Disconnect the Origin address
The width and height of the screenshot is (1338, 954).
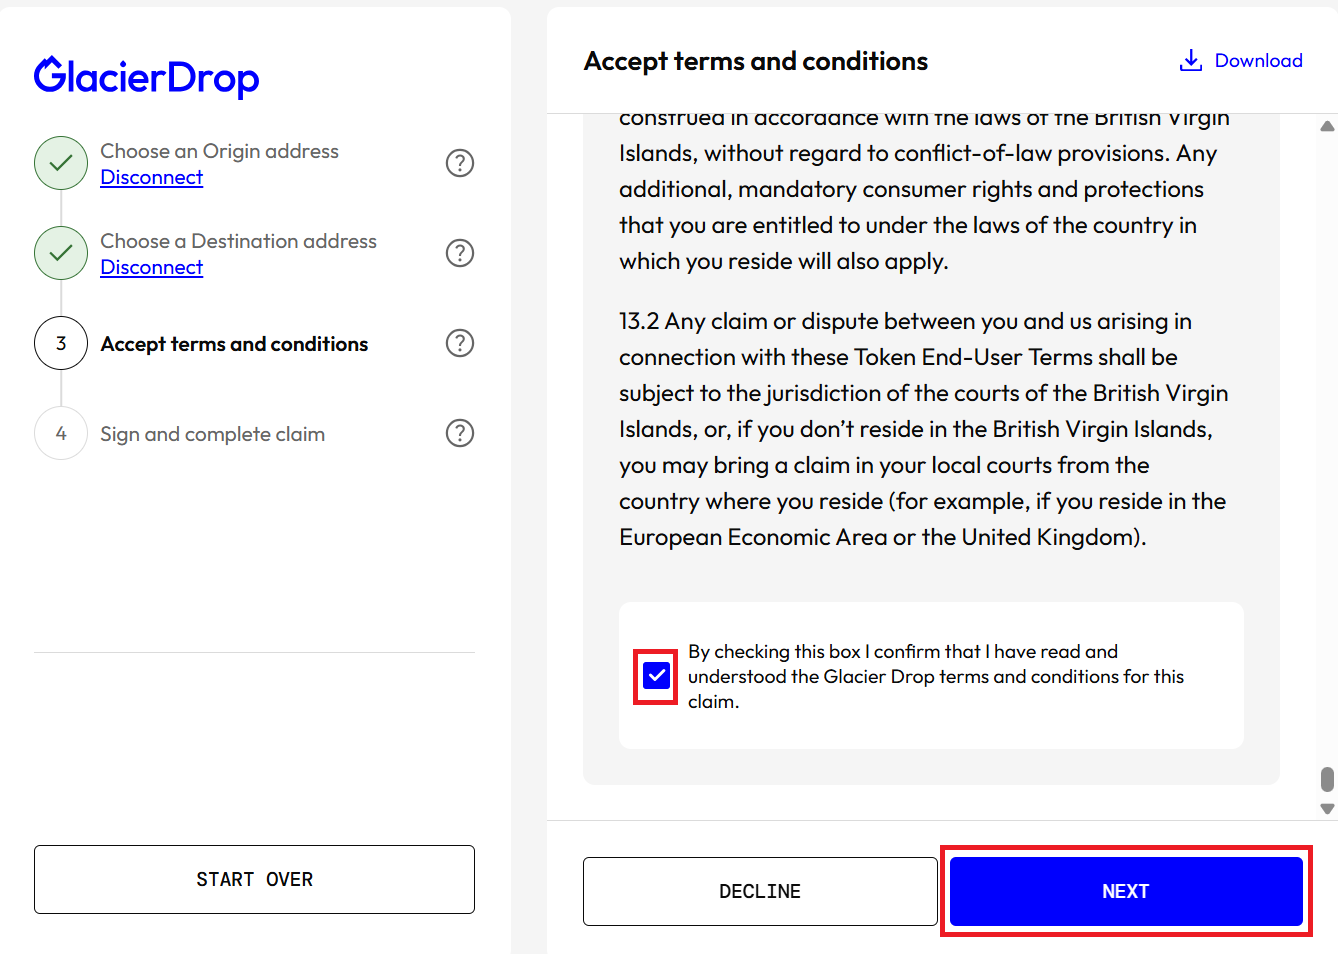pyautogui.click(x=152, y=177)
